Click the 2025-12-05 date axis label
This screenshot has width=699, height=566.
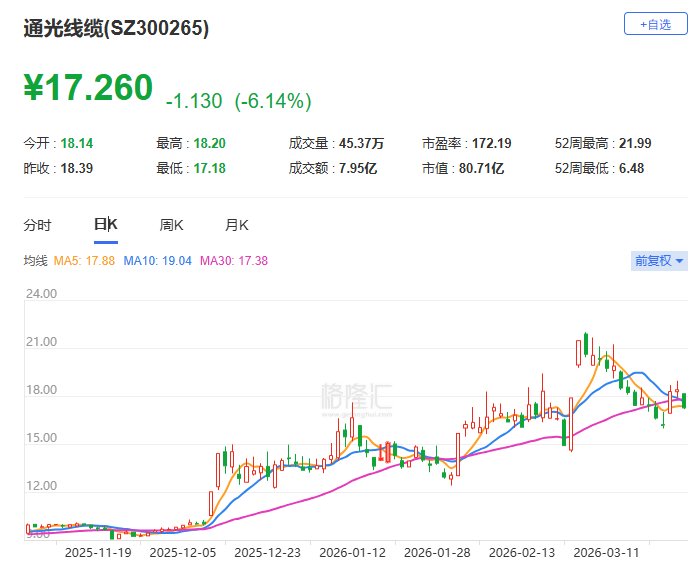coord(183,553)
